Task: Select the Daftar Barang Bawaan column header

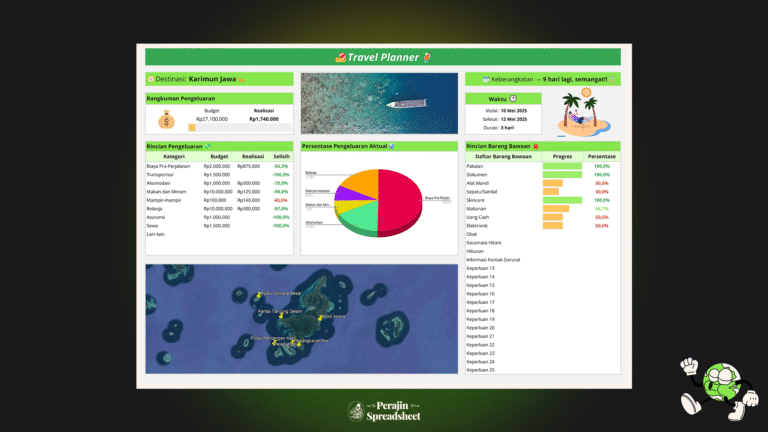Action: [x=504, y=156]
